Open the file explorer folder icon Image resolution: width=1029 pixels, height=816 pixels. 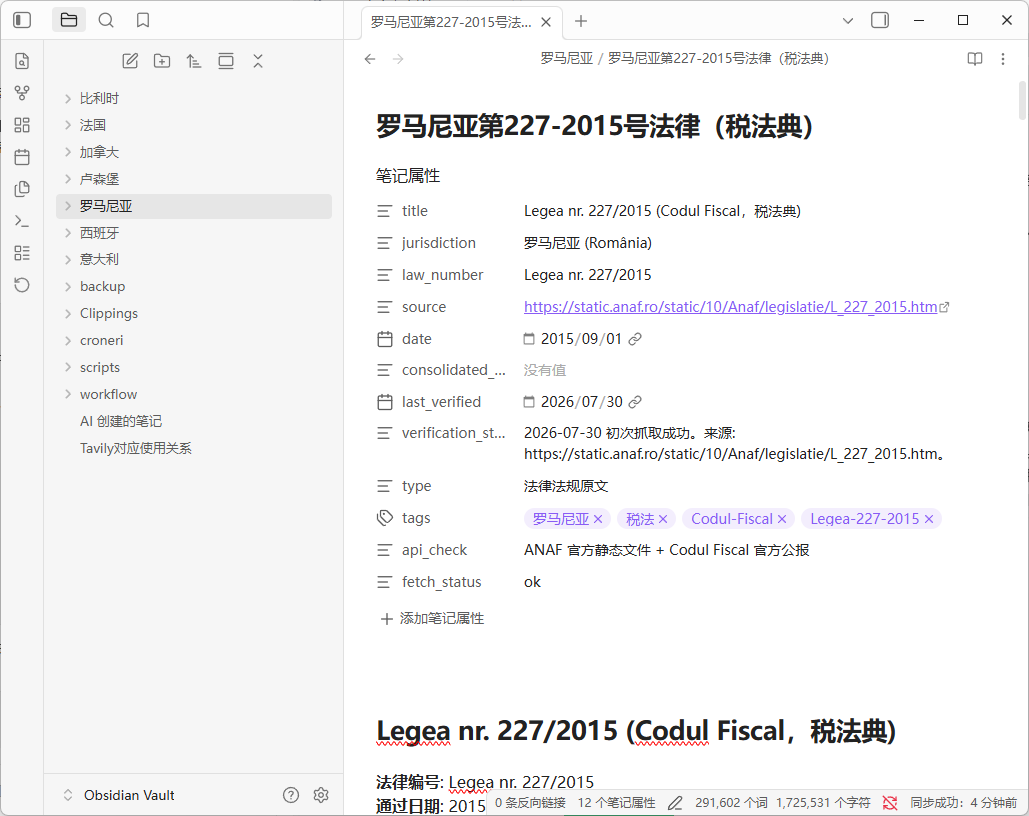(x=69, y=20)
